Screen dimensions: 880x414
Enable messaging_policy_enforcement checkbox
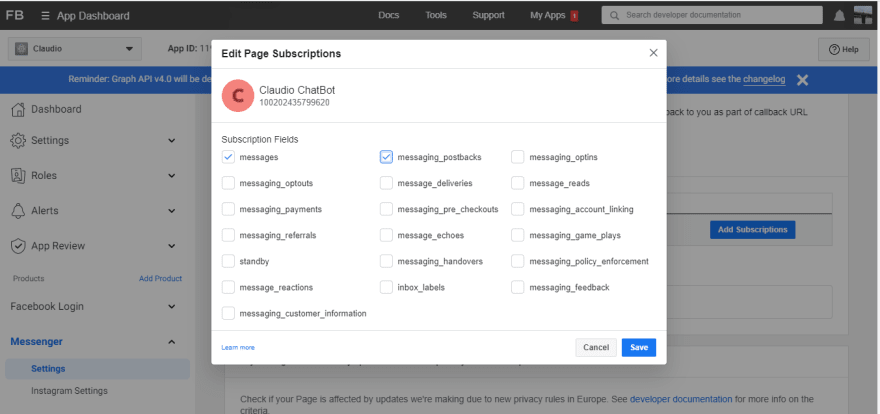(517, 261)
